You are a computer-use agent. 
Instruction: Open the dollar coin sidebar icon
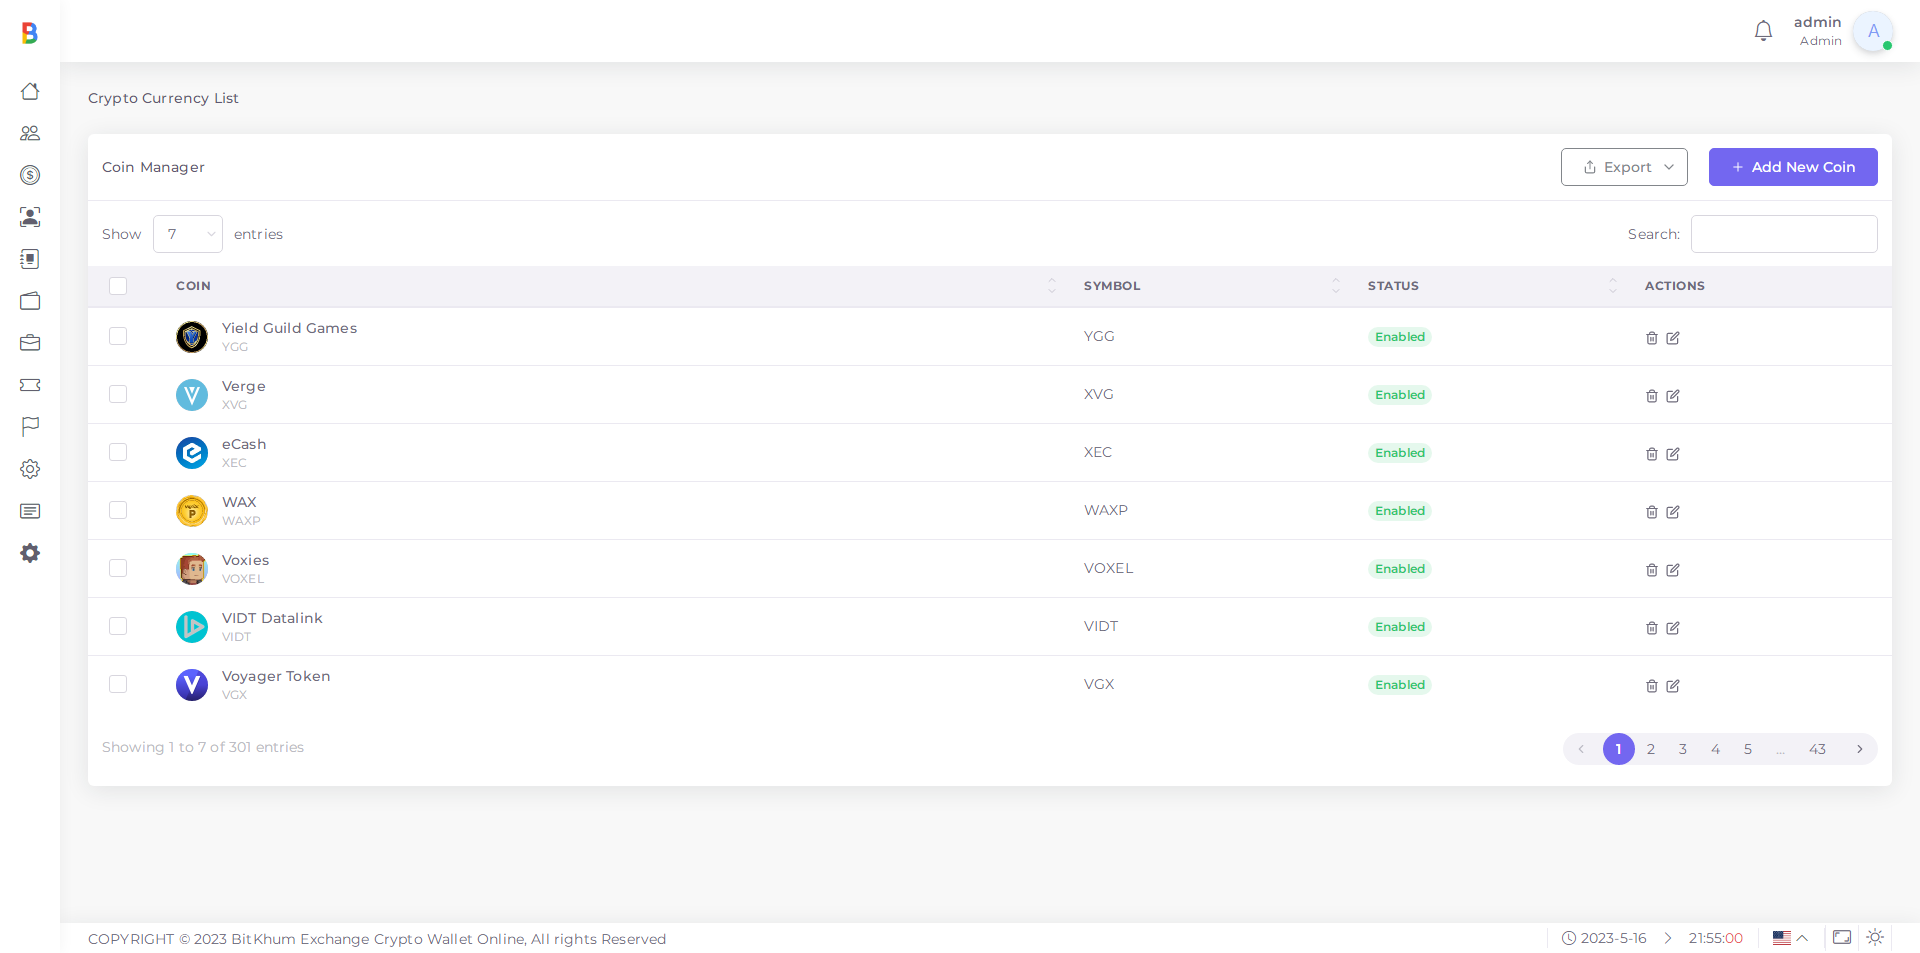pyautogui.click(x=30, y=175)
